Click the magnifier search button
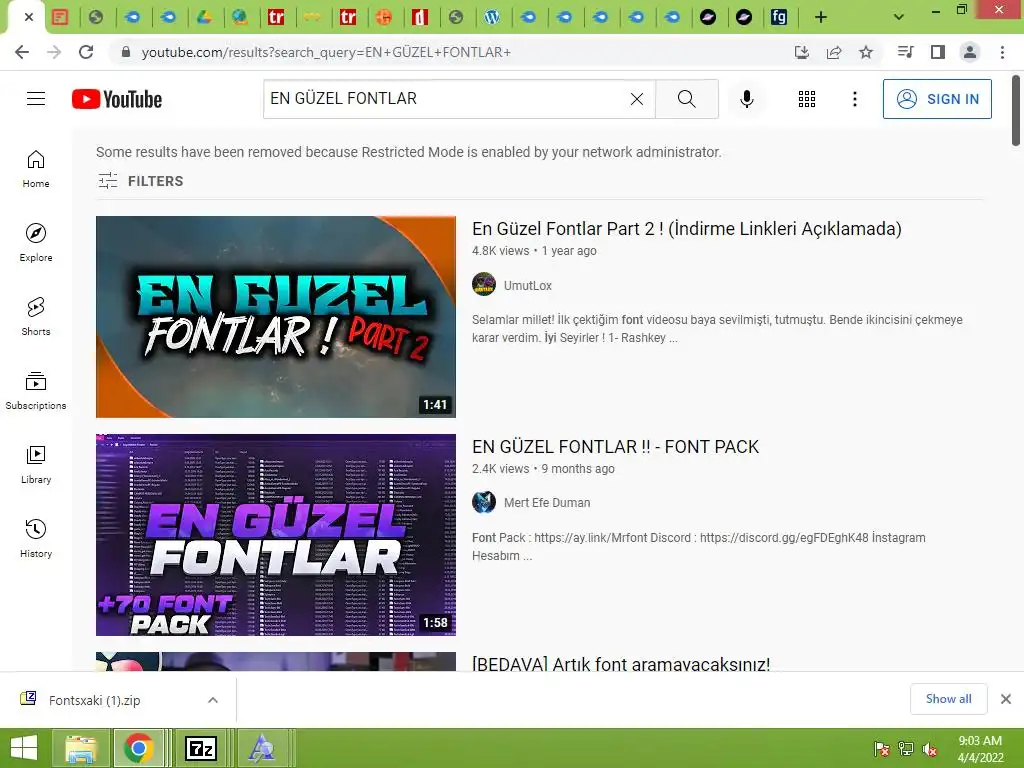 click(x=686, y=99)
